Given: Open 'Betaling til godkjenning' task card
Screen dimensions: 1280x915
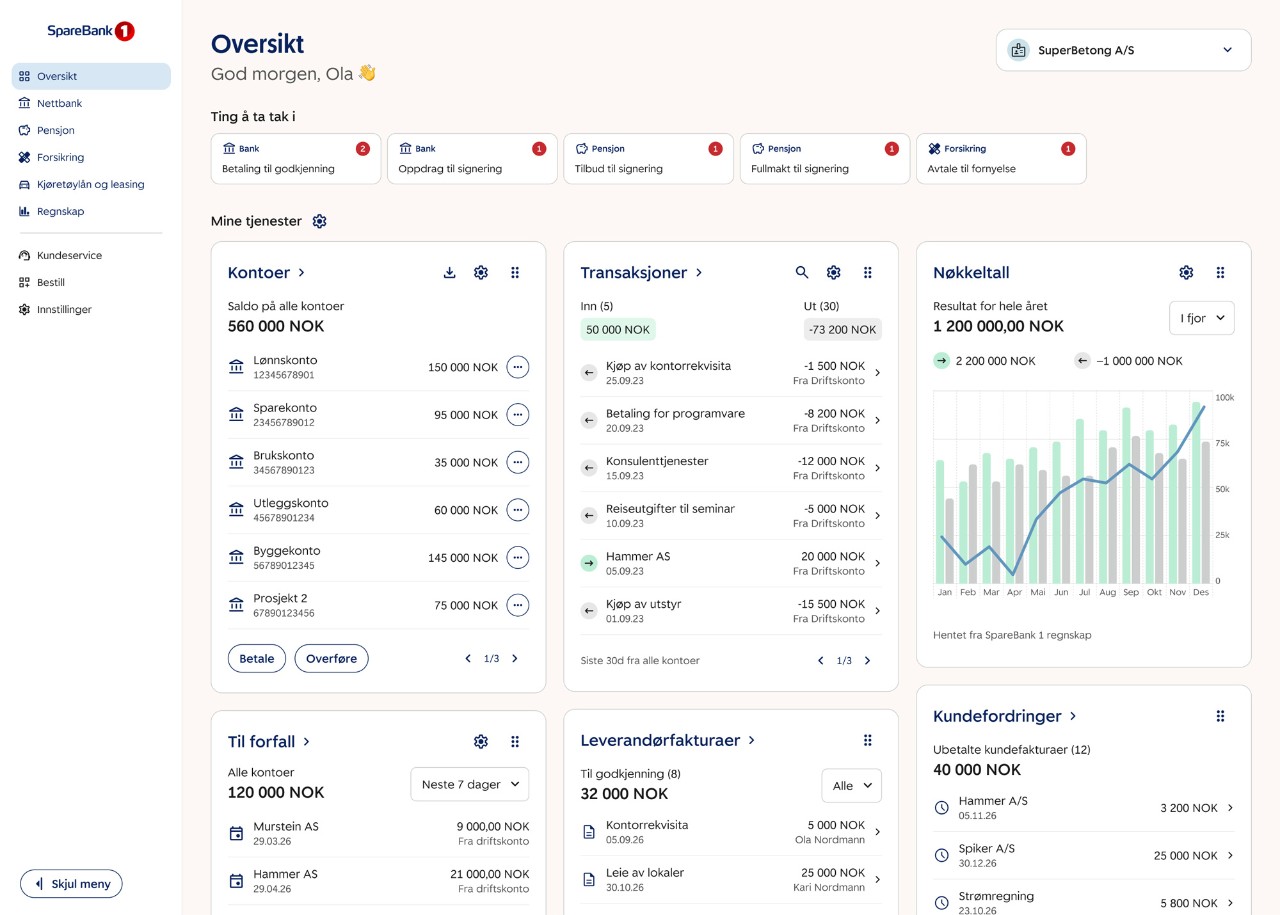Looking at the screenshot, I should [296, 159].
